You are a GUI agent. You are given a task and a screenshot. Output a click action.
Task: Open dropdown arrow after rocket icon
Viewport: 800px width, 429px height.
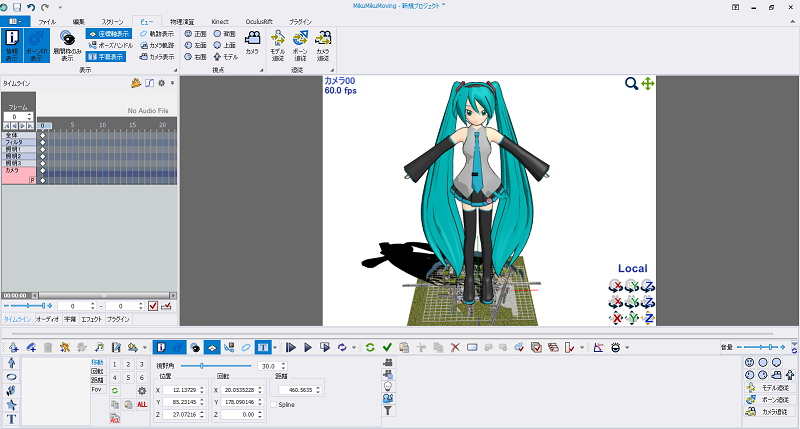point(145,348)
